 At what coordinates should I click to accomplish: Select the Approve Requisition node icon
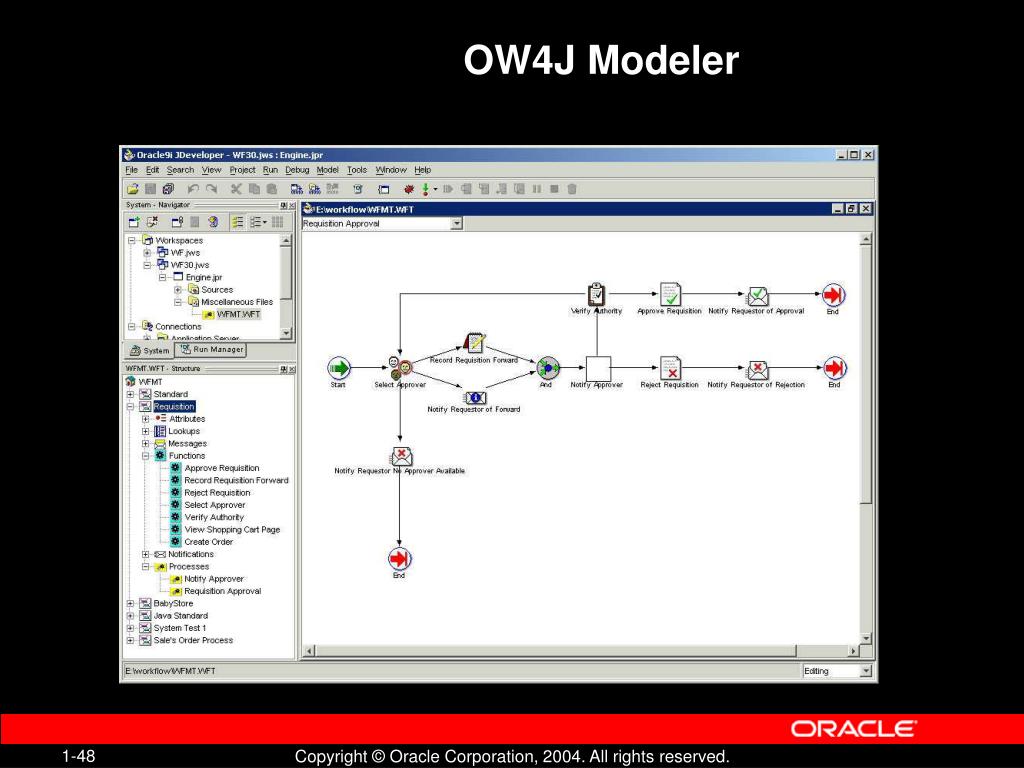pos(670,295)
